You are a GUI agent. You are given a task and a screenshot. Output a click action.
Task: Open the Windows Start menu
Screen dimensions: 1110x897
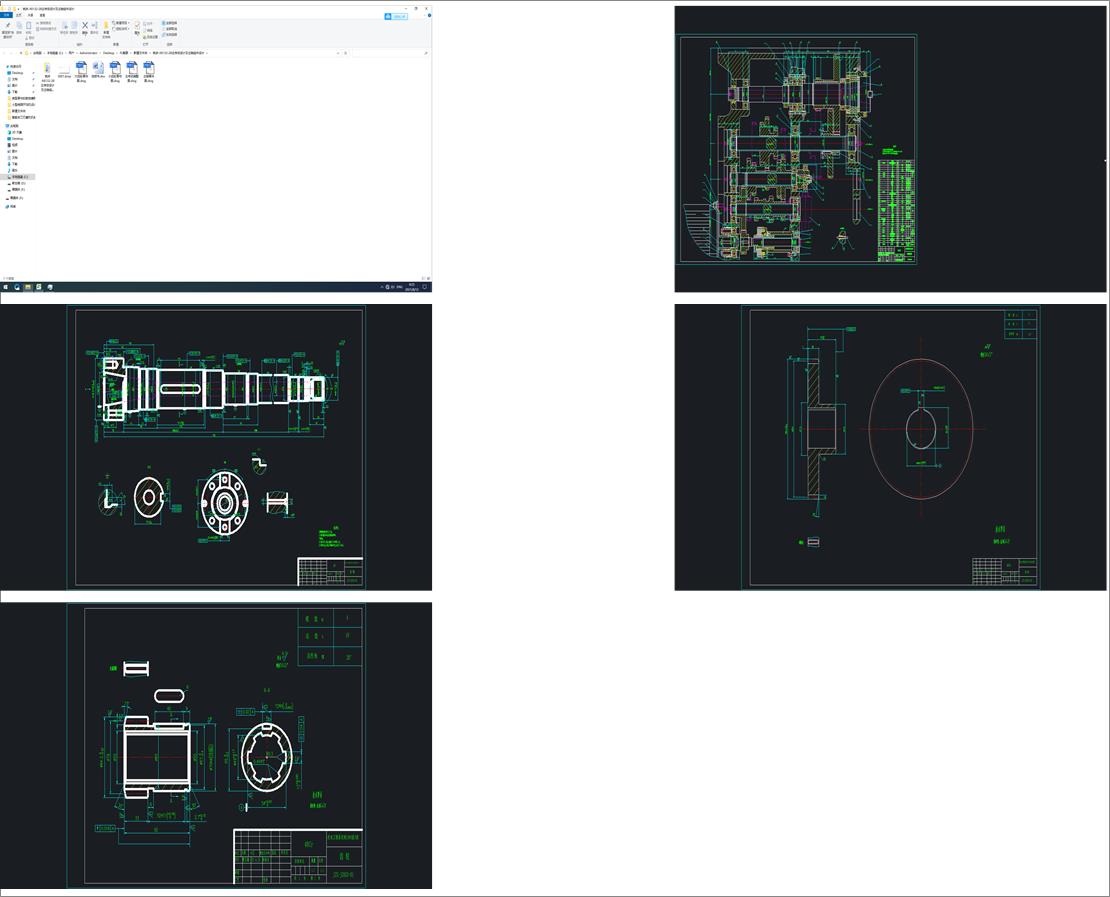pos(6,287)
